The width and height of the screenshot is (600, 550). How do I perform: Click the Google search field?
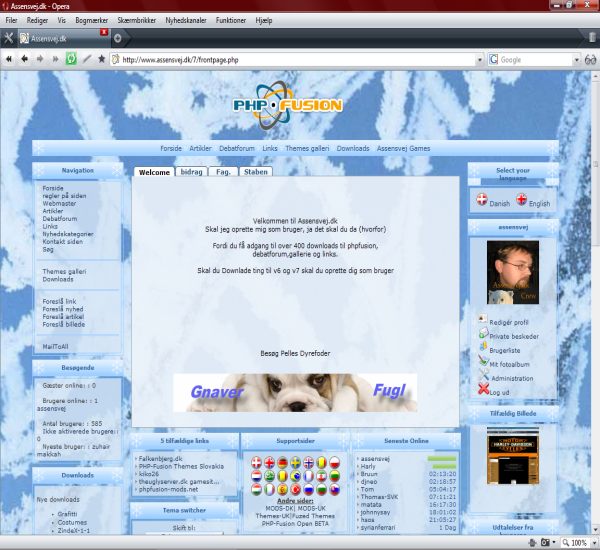click(x=535, y=60)
